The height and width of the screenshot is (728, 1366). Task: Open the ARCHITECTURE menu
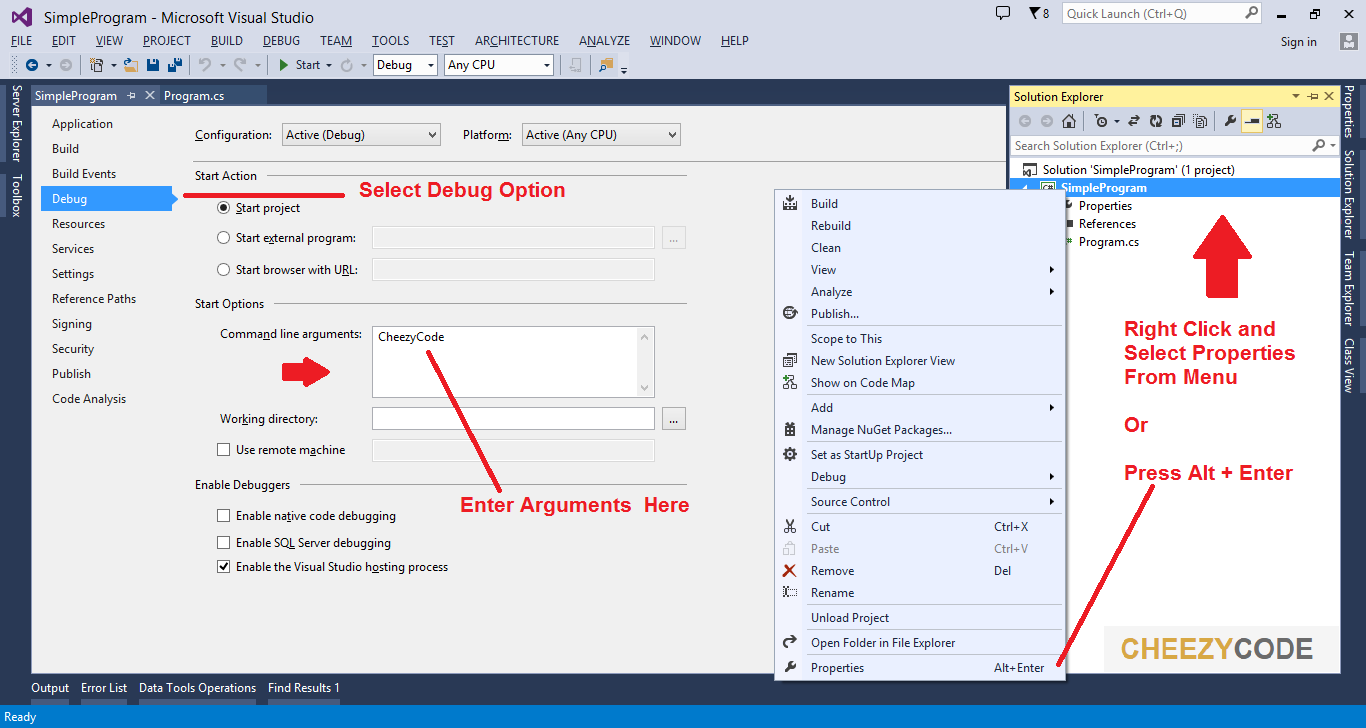517,41
